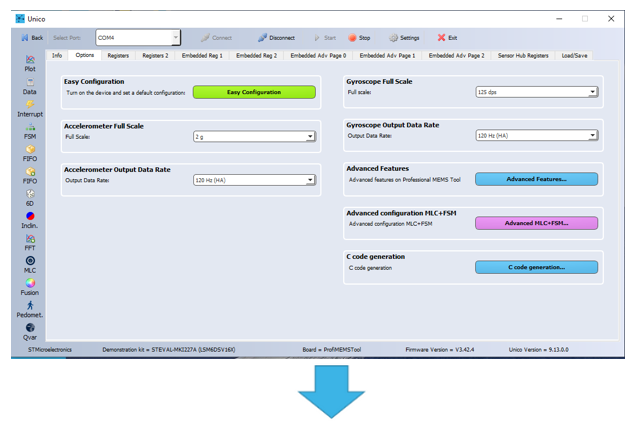Select the Options tab
The height and width of the screenshot is (435, 640).
point(84,55)
